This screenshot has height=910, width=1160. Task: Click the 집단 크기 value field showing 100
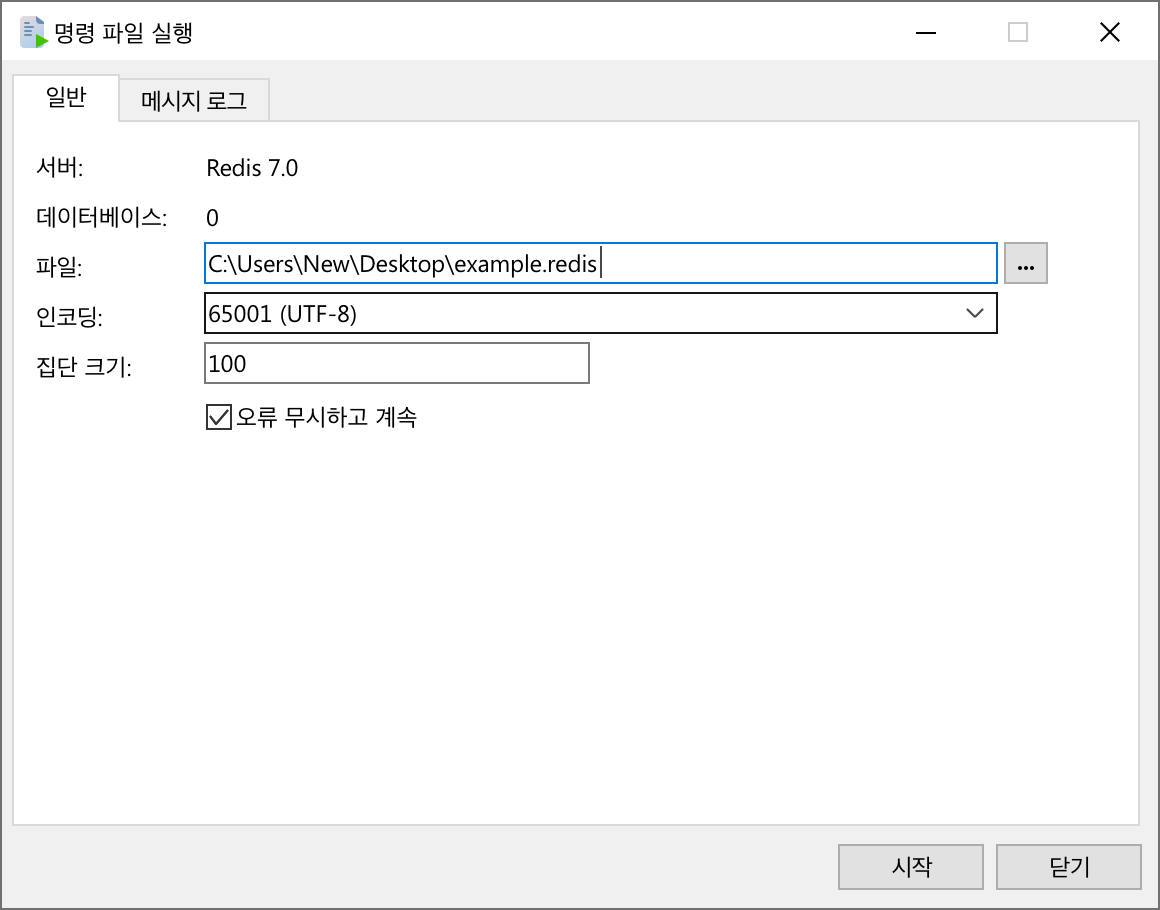point(396,363)
